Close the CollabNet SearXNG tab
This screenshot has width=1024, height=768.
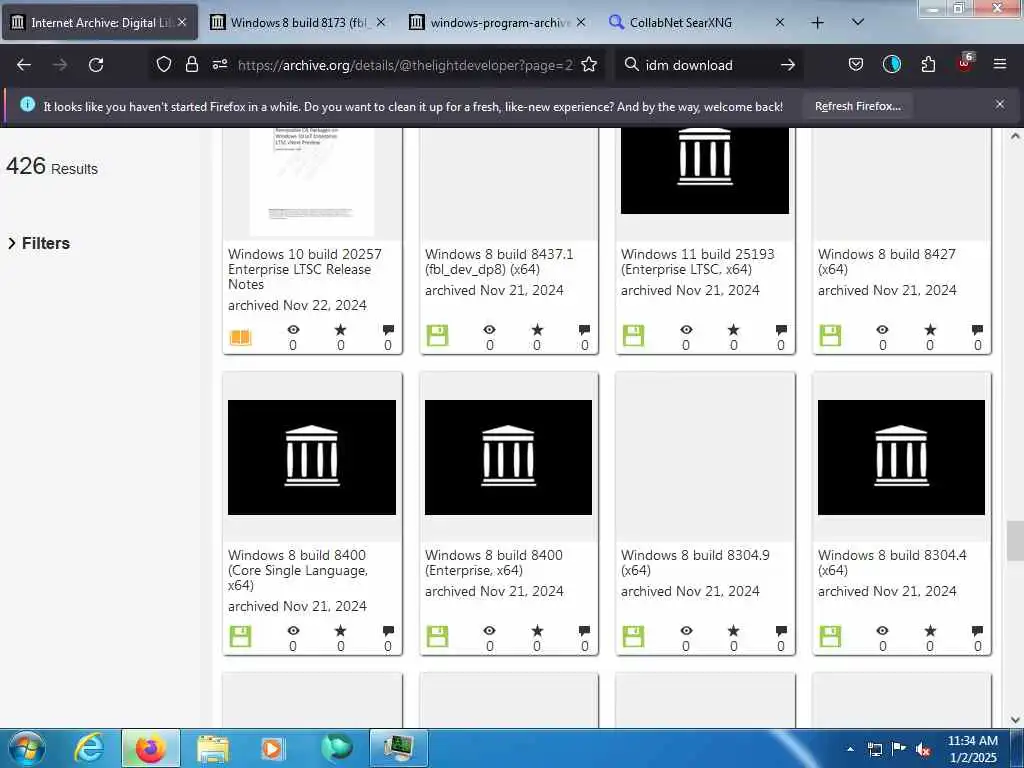pos(780,22)
